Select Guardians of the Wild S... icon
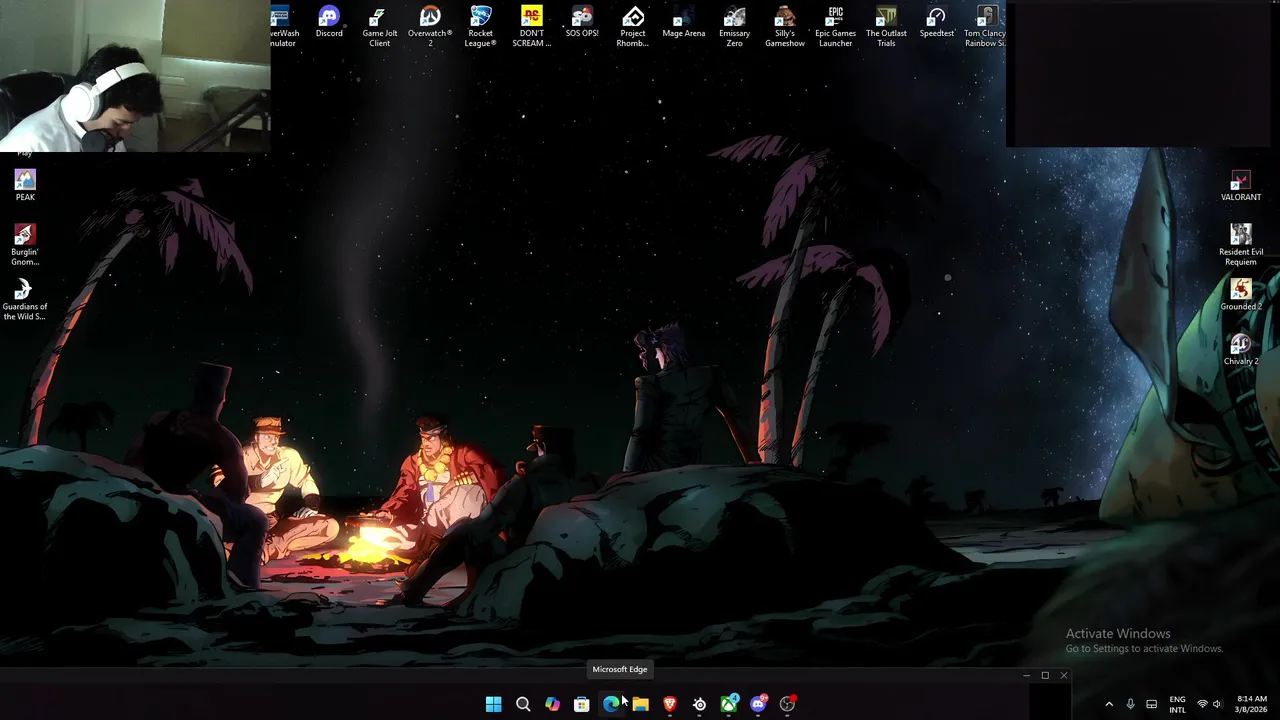 click(x=25, y=300)
